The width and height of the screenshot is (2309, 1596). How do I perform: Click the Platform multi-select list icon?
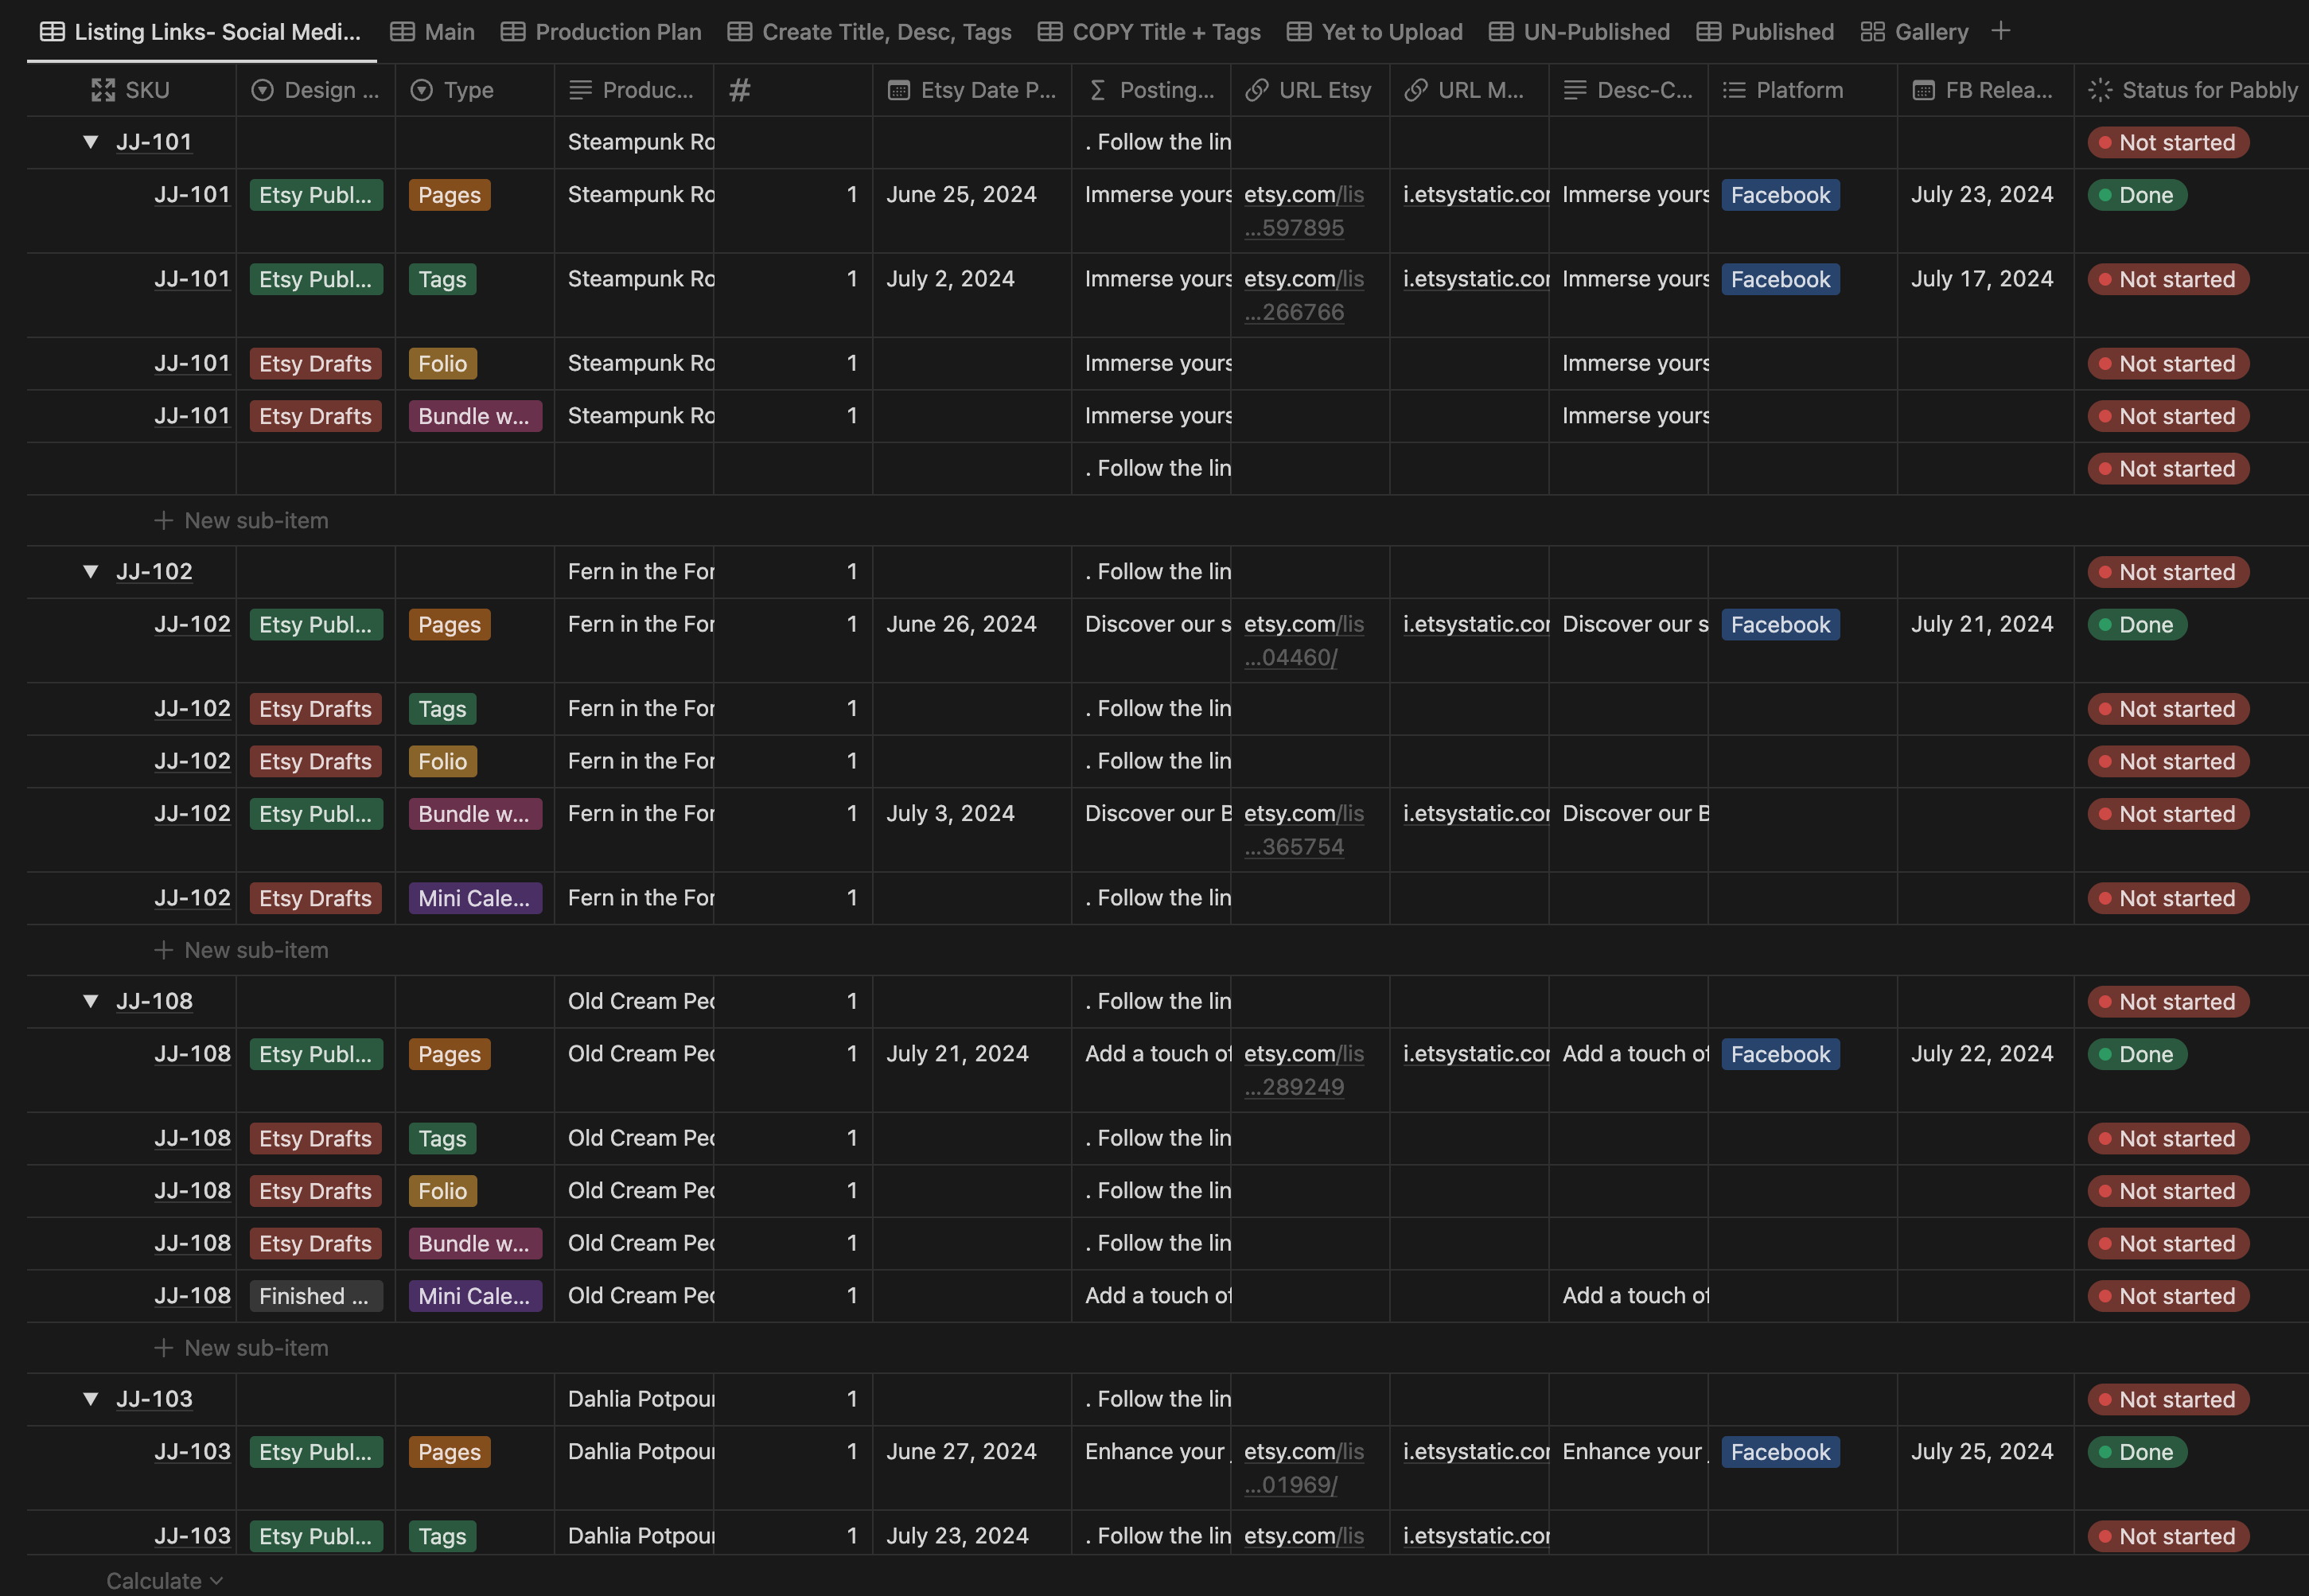click(x=1734, y=90)
